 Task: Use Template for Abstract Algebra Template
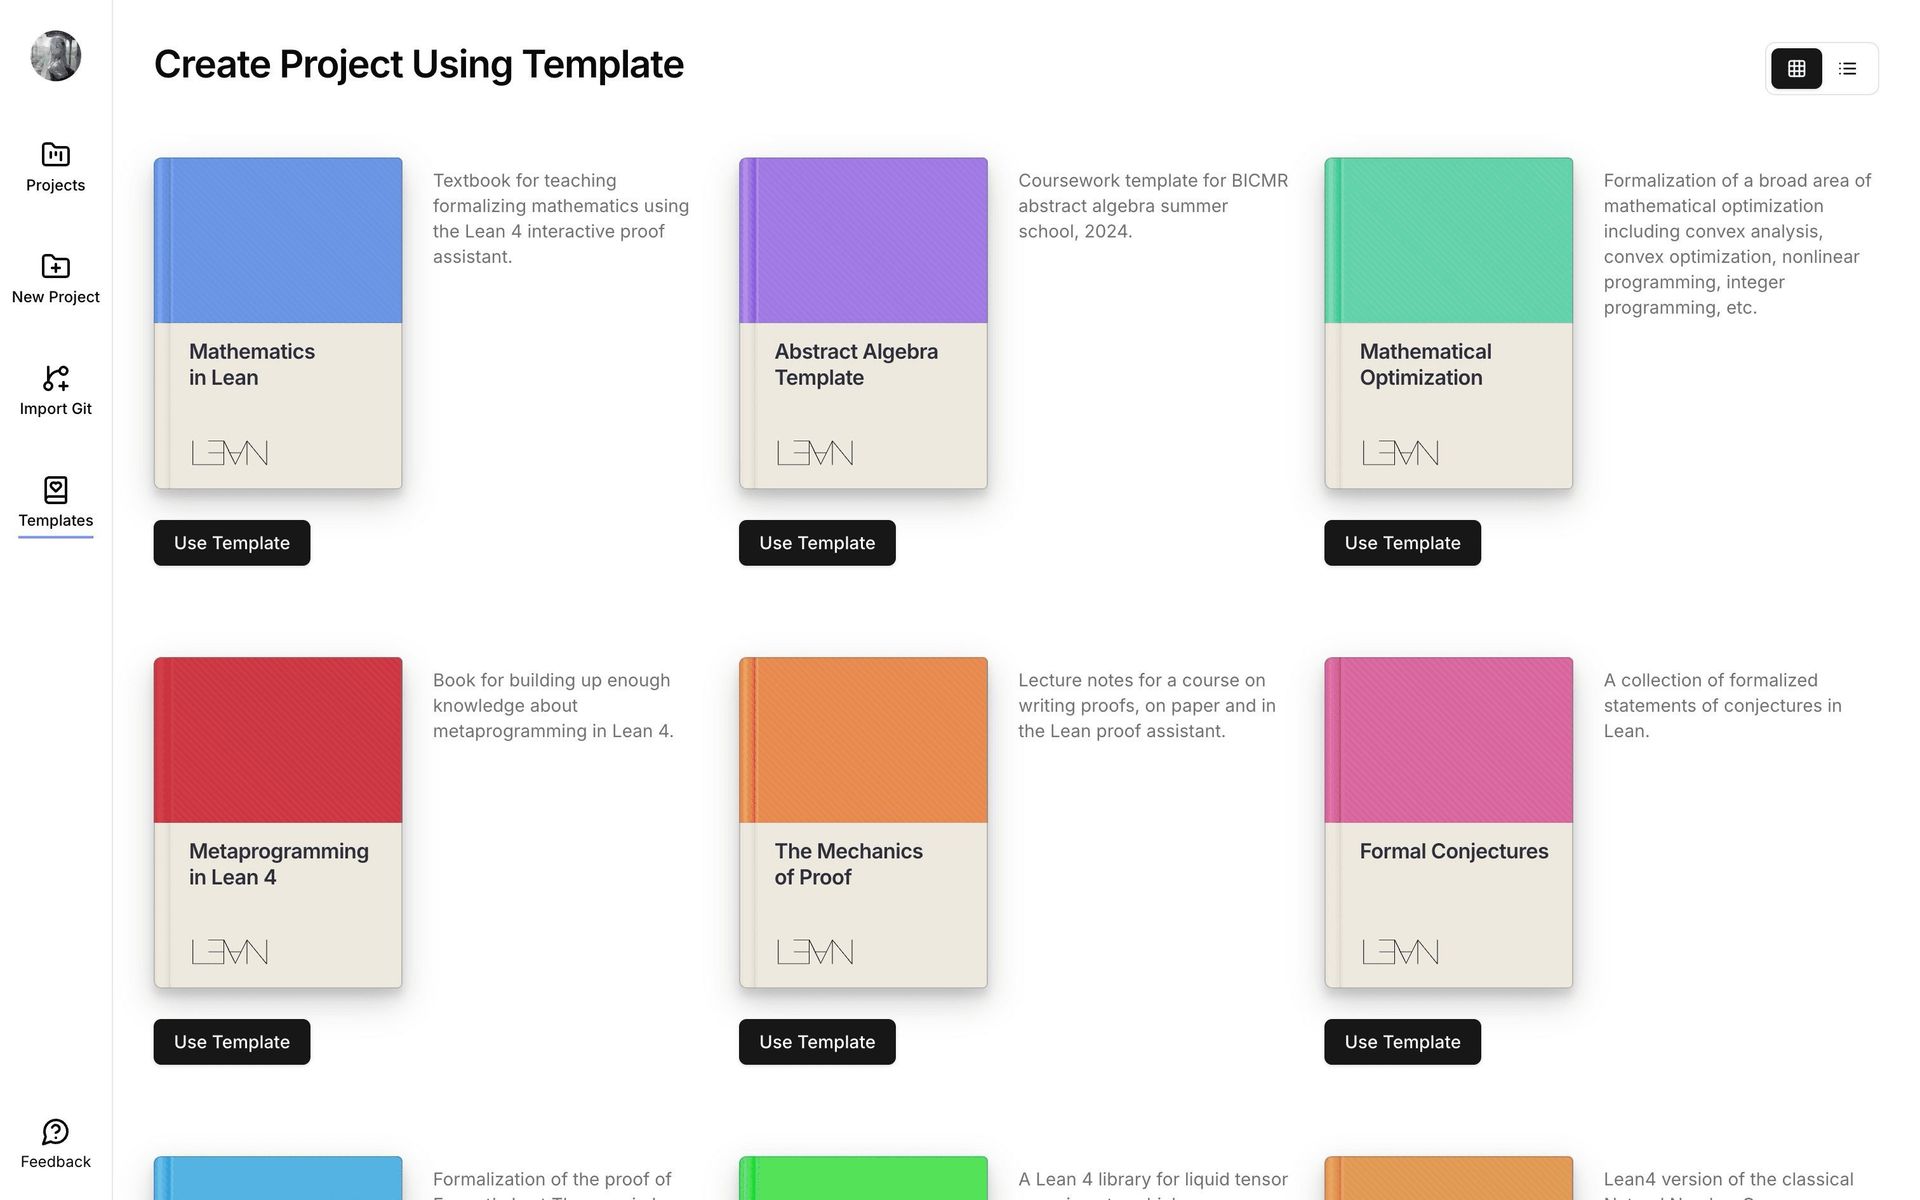click(x=817, y=543)
